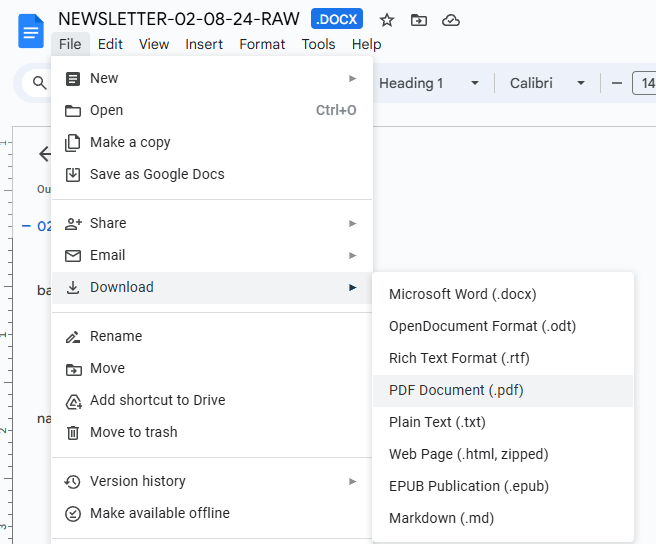Screen dimensions: 656x544
Task: Open the Format menu
Action: point(262,44)
